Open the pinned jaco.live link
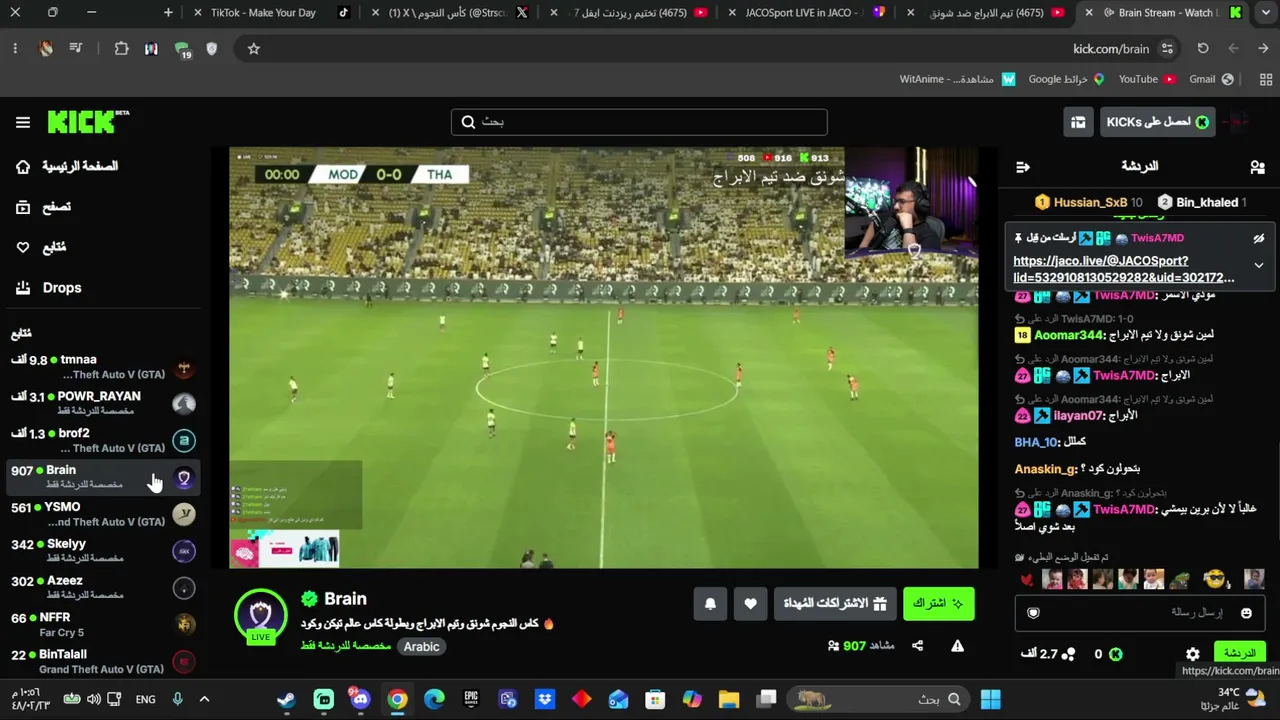Screen dimensions: 1280x720 (1124, 269)
